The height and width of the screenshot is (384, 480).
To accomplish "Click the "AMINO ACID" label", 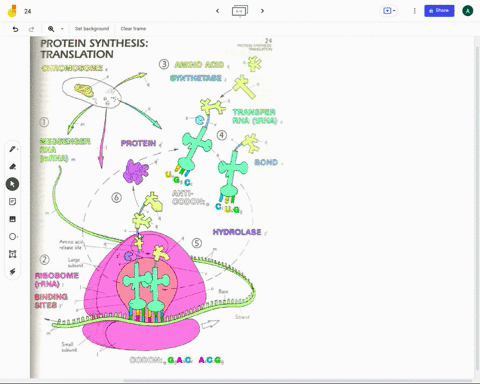I will click(x=199, y=65).
